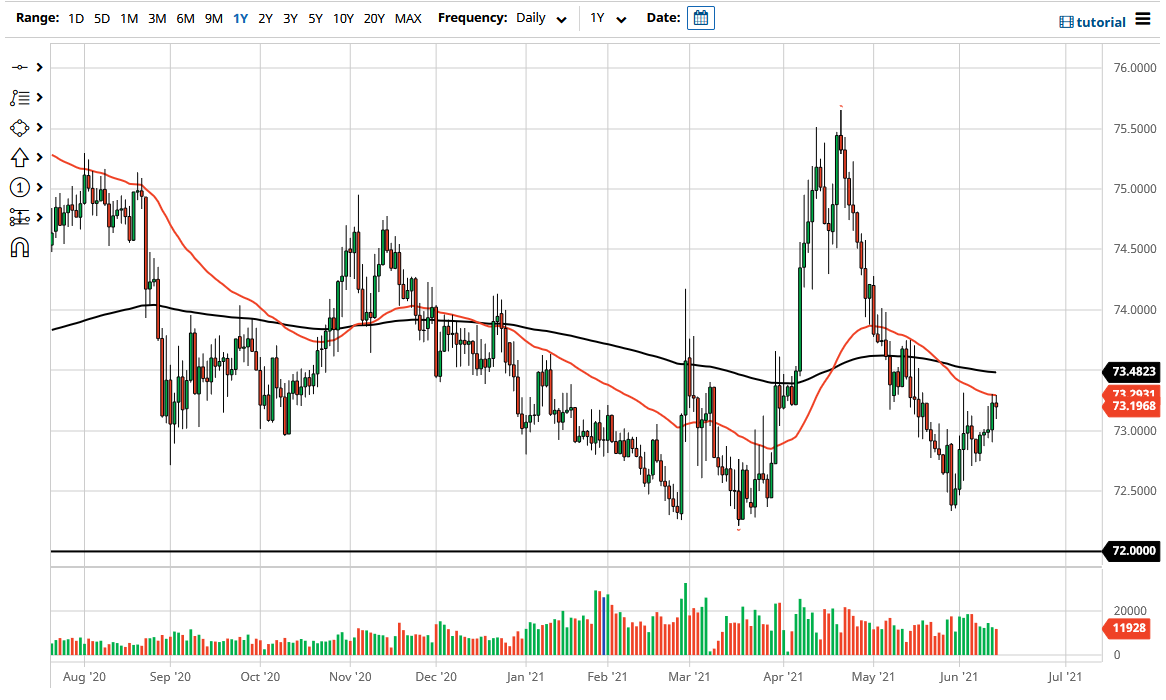Select the 5D range option
Image resolution: width=1166 pixels, height=700 pixels.
pyautogui.click(x=100, y=18)
